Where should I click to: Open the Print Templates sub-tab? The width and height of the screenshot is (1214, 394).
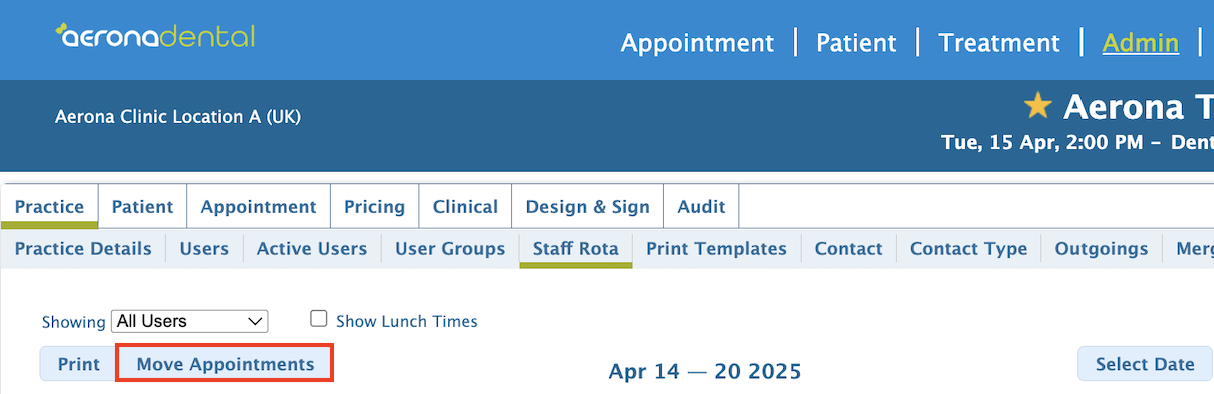716,249
